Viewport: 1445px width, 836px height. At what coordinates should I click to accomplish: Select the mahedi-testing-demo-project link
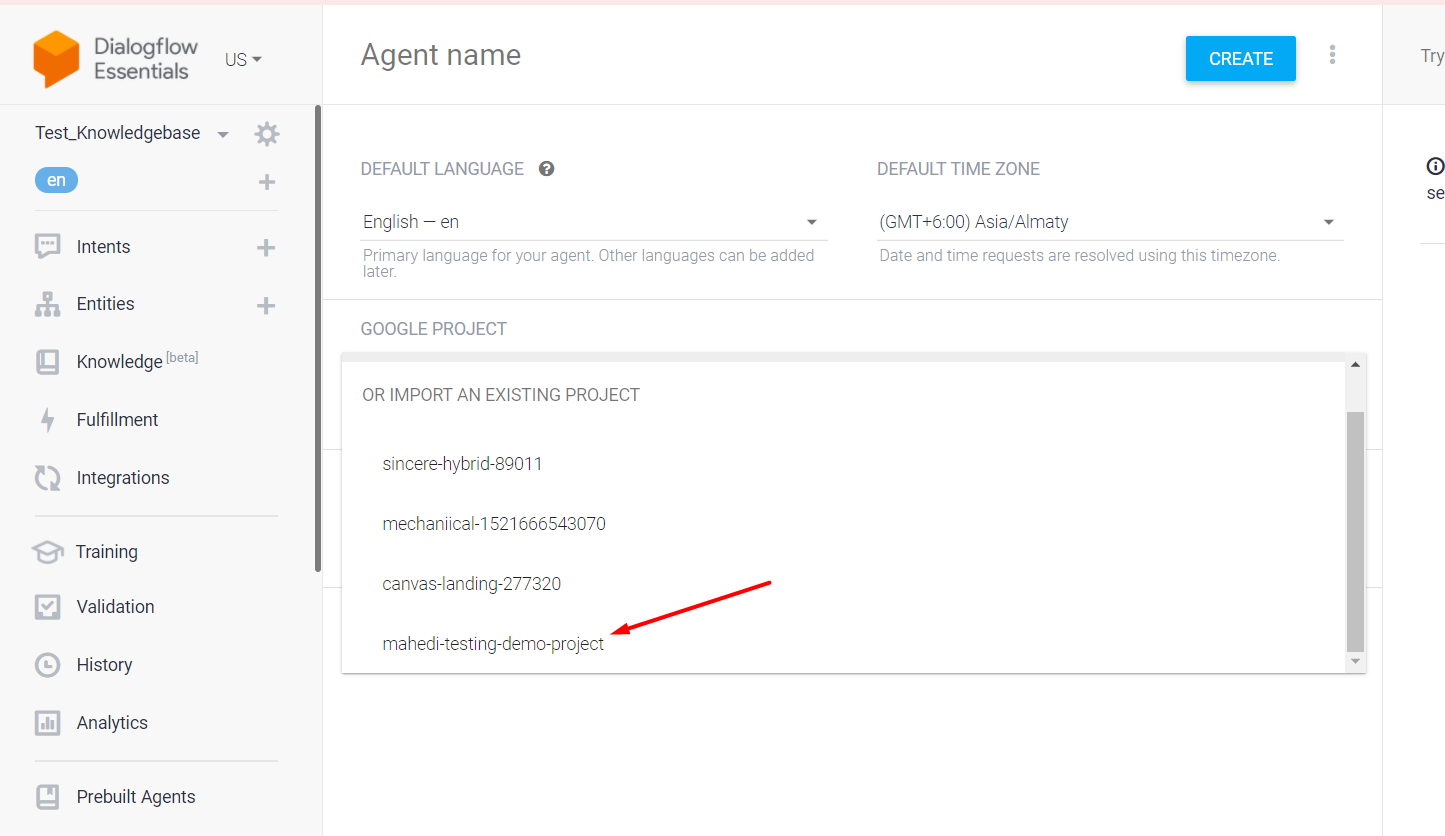(493, 643)
